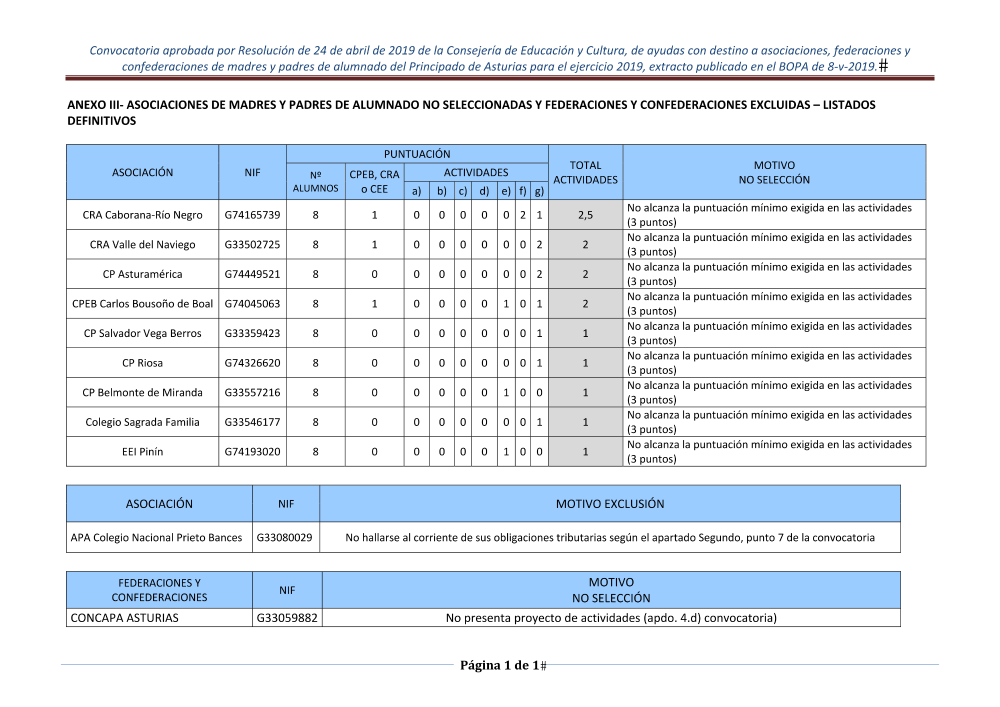Select NIF G33359423 for CP Salvador Vega Berros
Viewport: 1000px width, 707px height.
click(252, 333)
